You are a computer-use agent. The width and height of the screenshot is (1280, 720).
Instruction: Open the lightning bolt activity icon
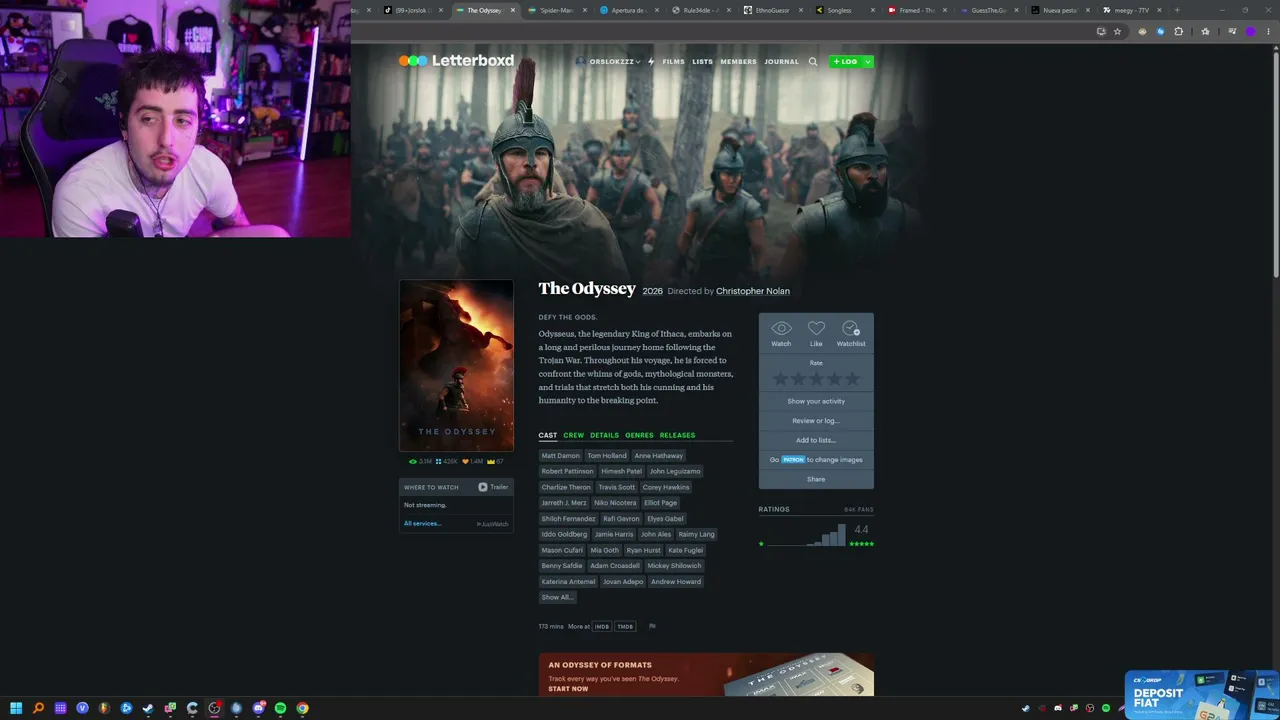650,62
